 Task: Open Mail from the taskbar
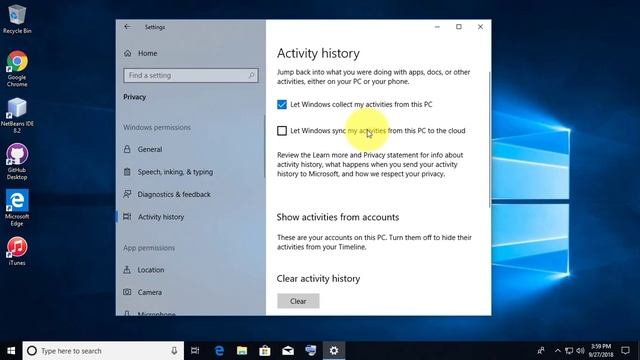pyautogui.click(x=288, y=351)
